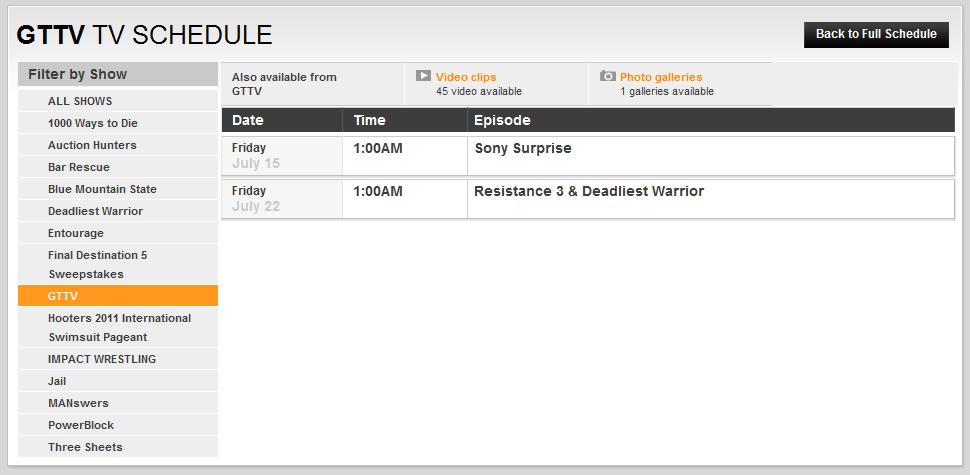Viewport: 970px width, 475px height.
Task: Choose MANswers from the show list
Action: (77, 403)
